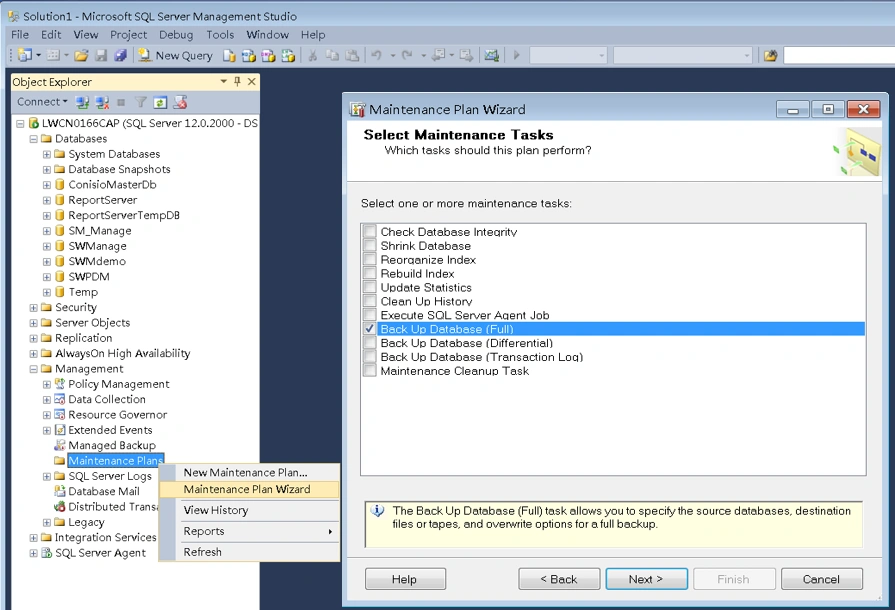Screen dimensions: 895x610
Task: Click the Find toolbar icon next to the search box
Action: [x=771, y=55]
